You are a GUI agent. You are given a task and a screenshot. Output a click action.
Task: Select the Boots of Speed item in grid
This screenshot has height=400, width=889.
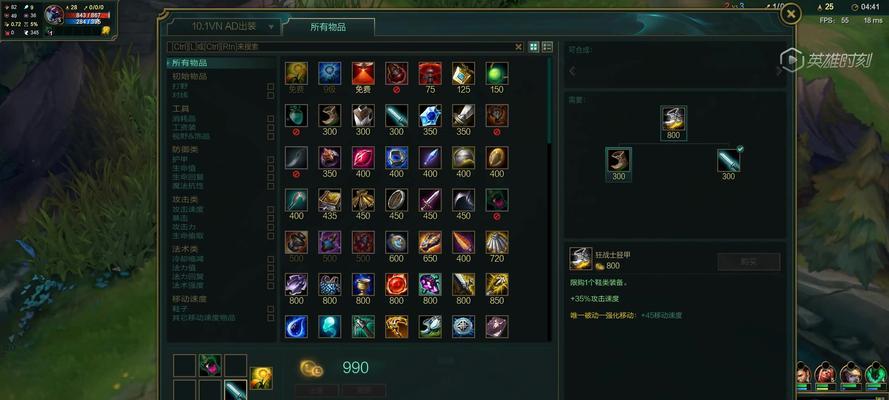[329, 116]
